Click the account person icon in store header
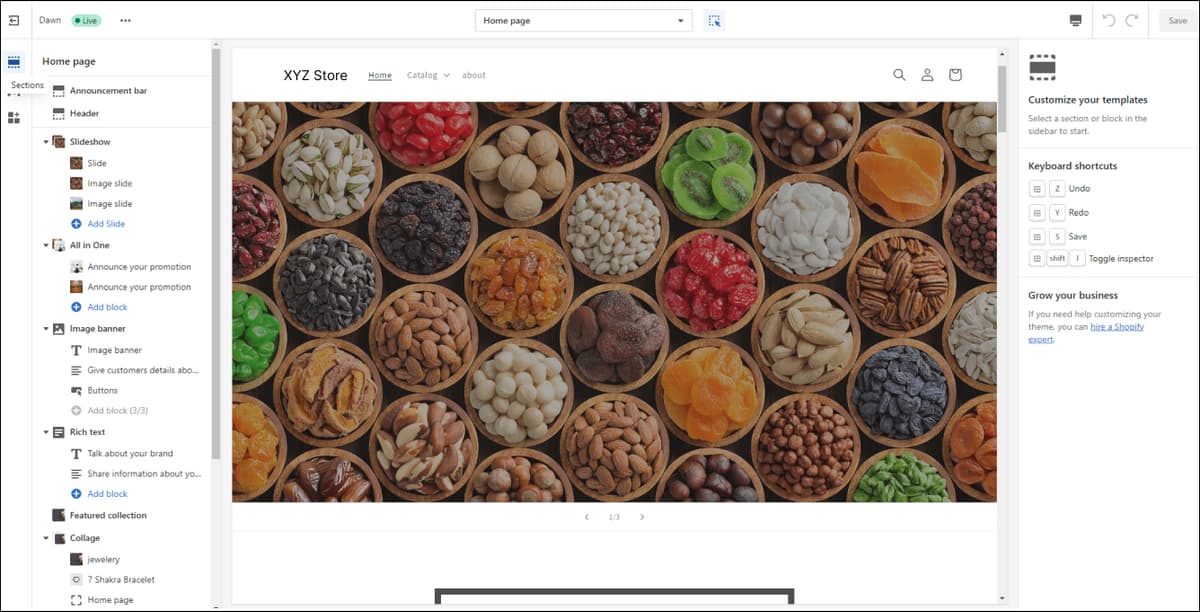This screenshot has width=1200, height=612. point(927,75)
